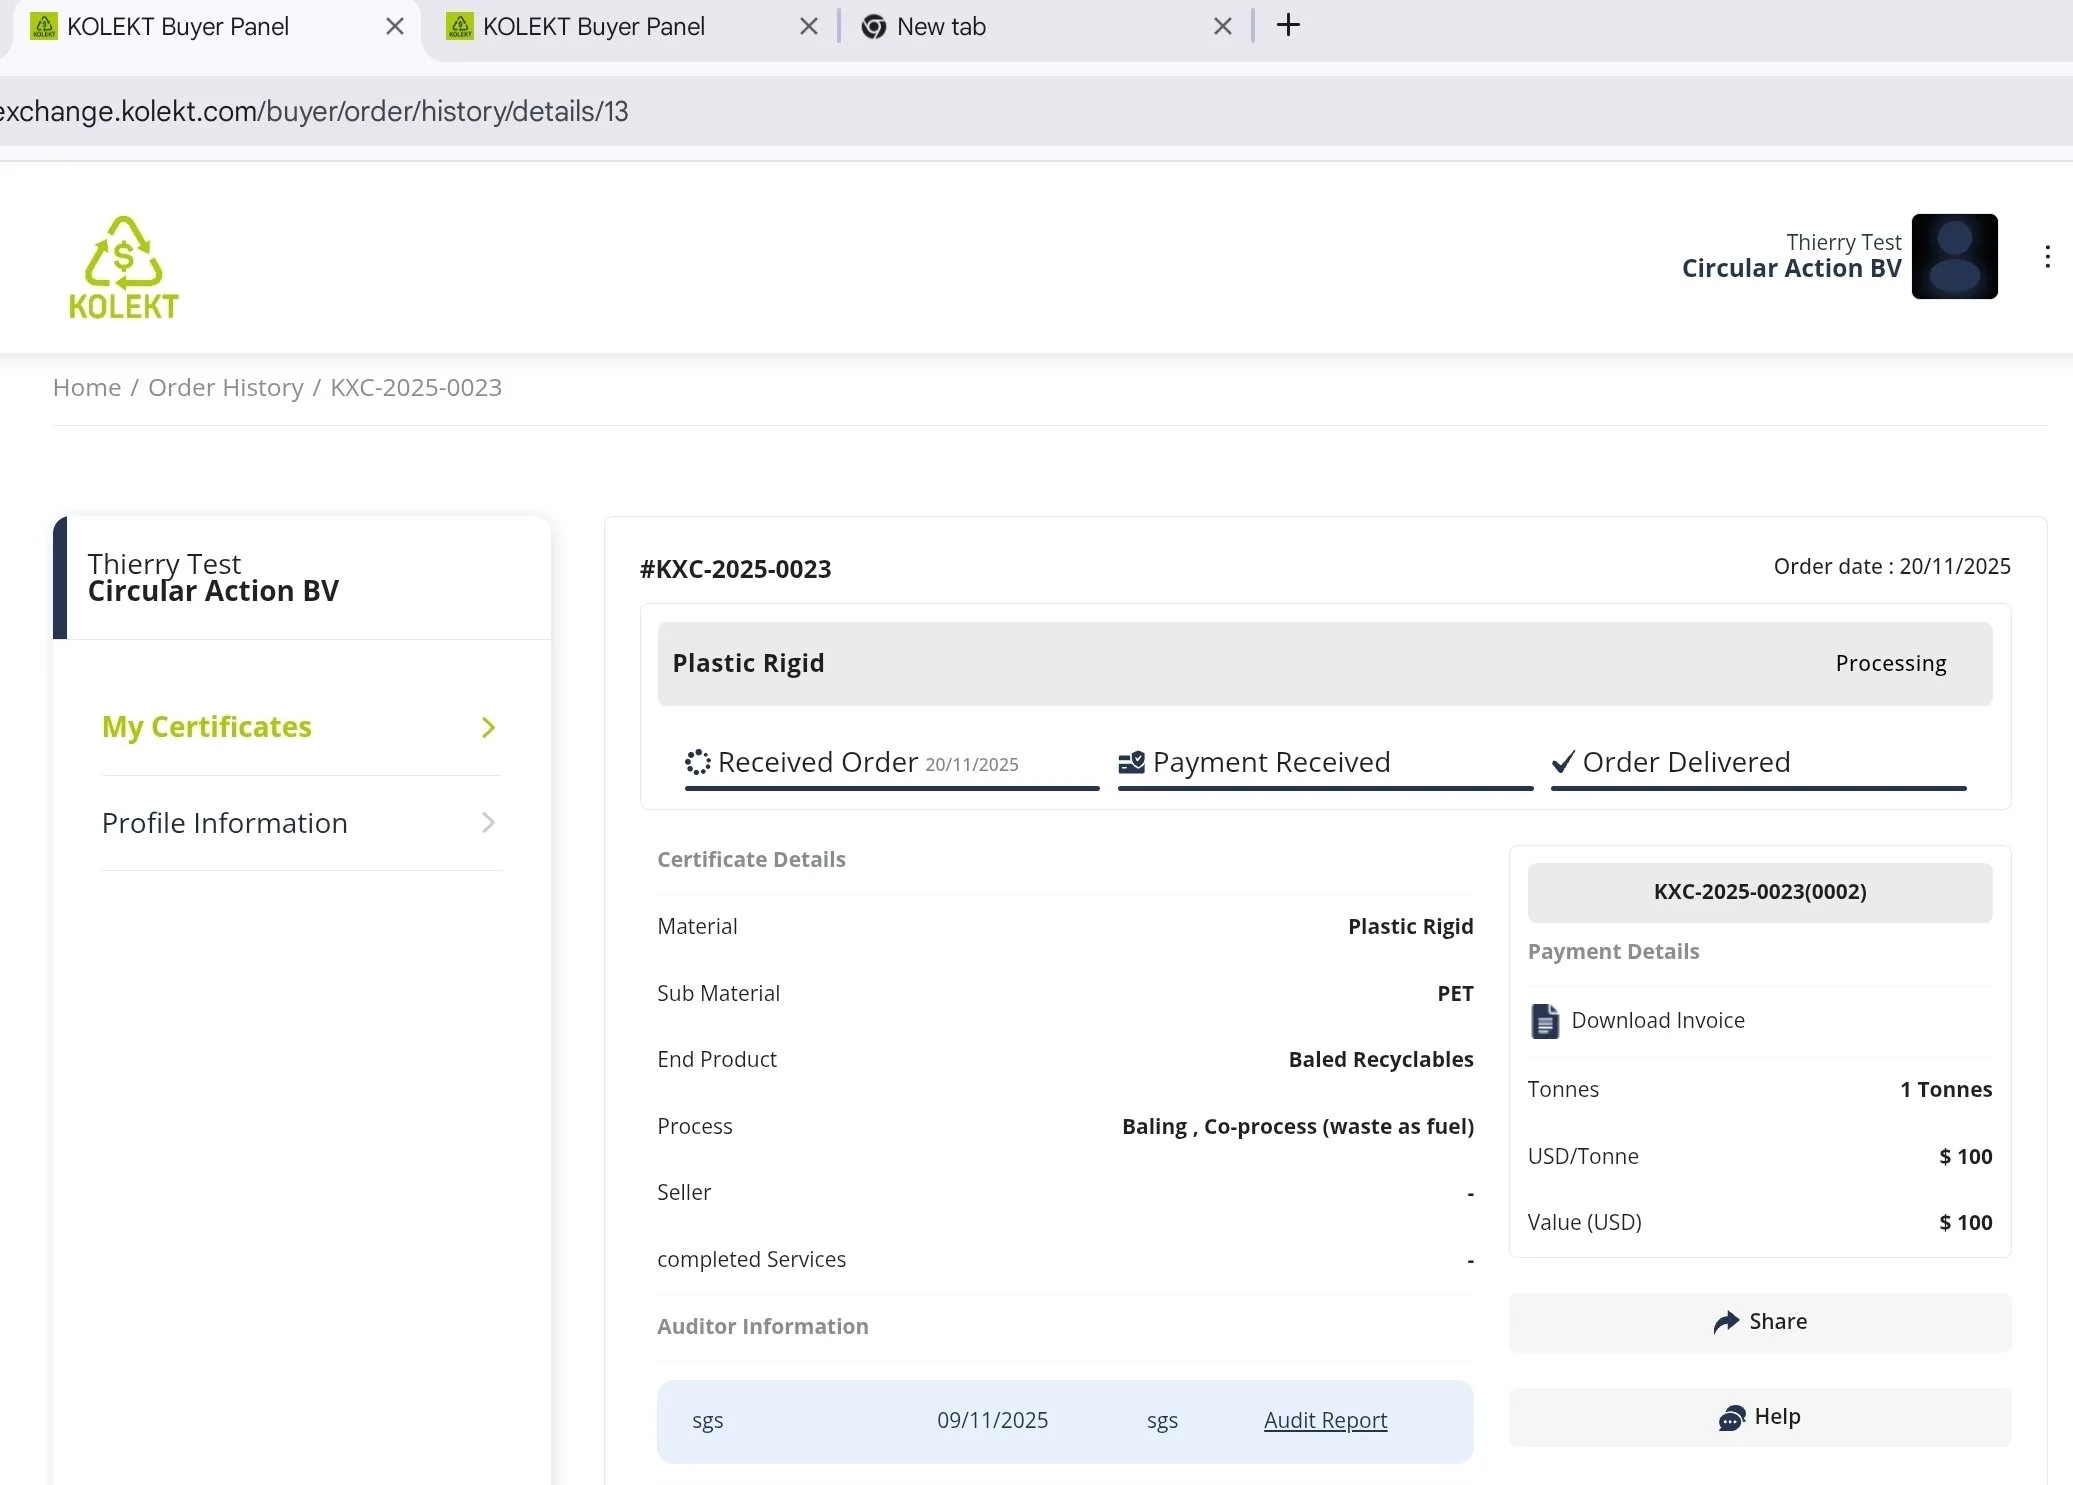Select certificate KXC-2025-0023(0002) button
Viewport: 2073px width, 1485px height.
point(1759,892)
